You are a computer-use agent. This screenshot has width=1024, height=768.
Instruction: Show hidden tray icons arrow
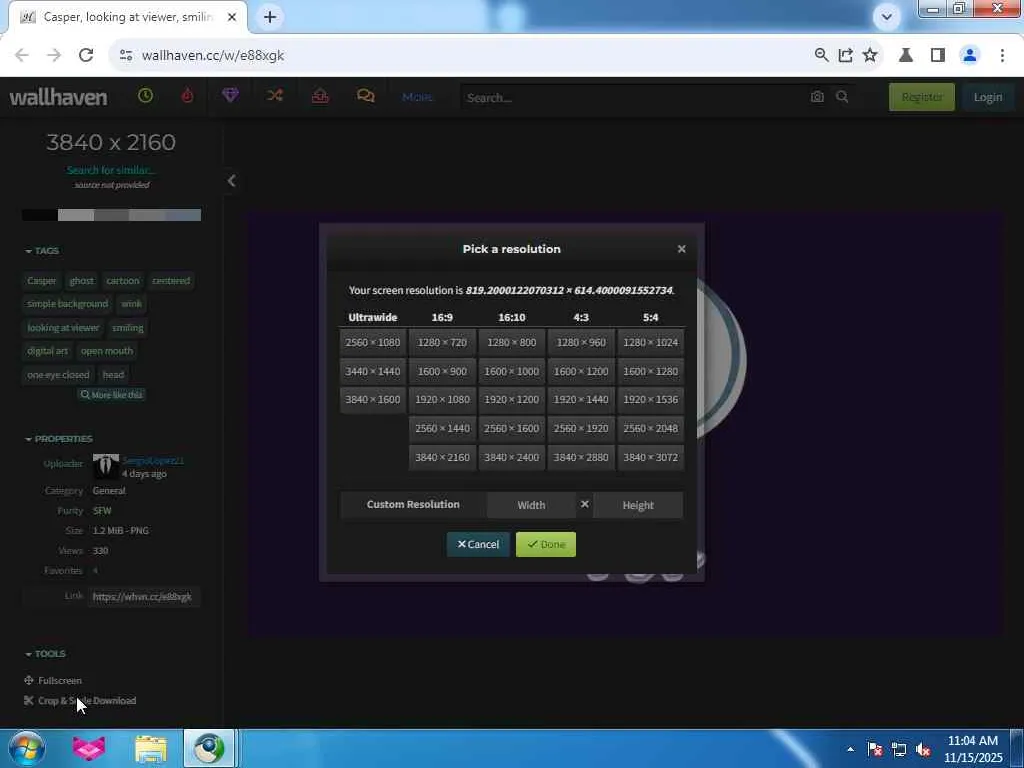point(850,750)
